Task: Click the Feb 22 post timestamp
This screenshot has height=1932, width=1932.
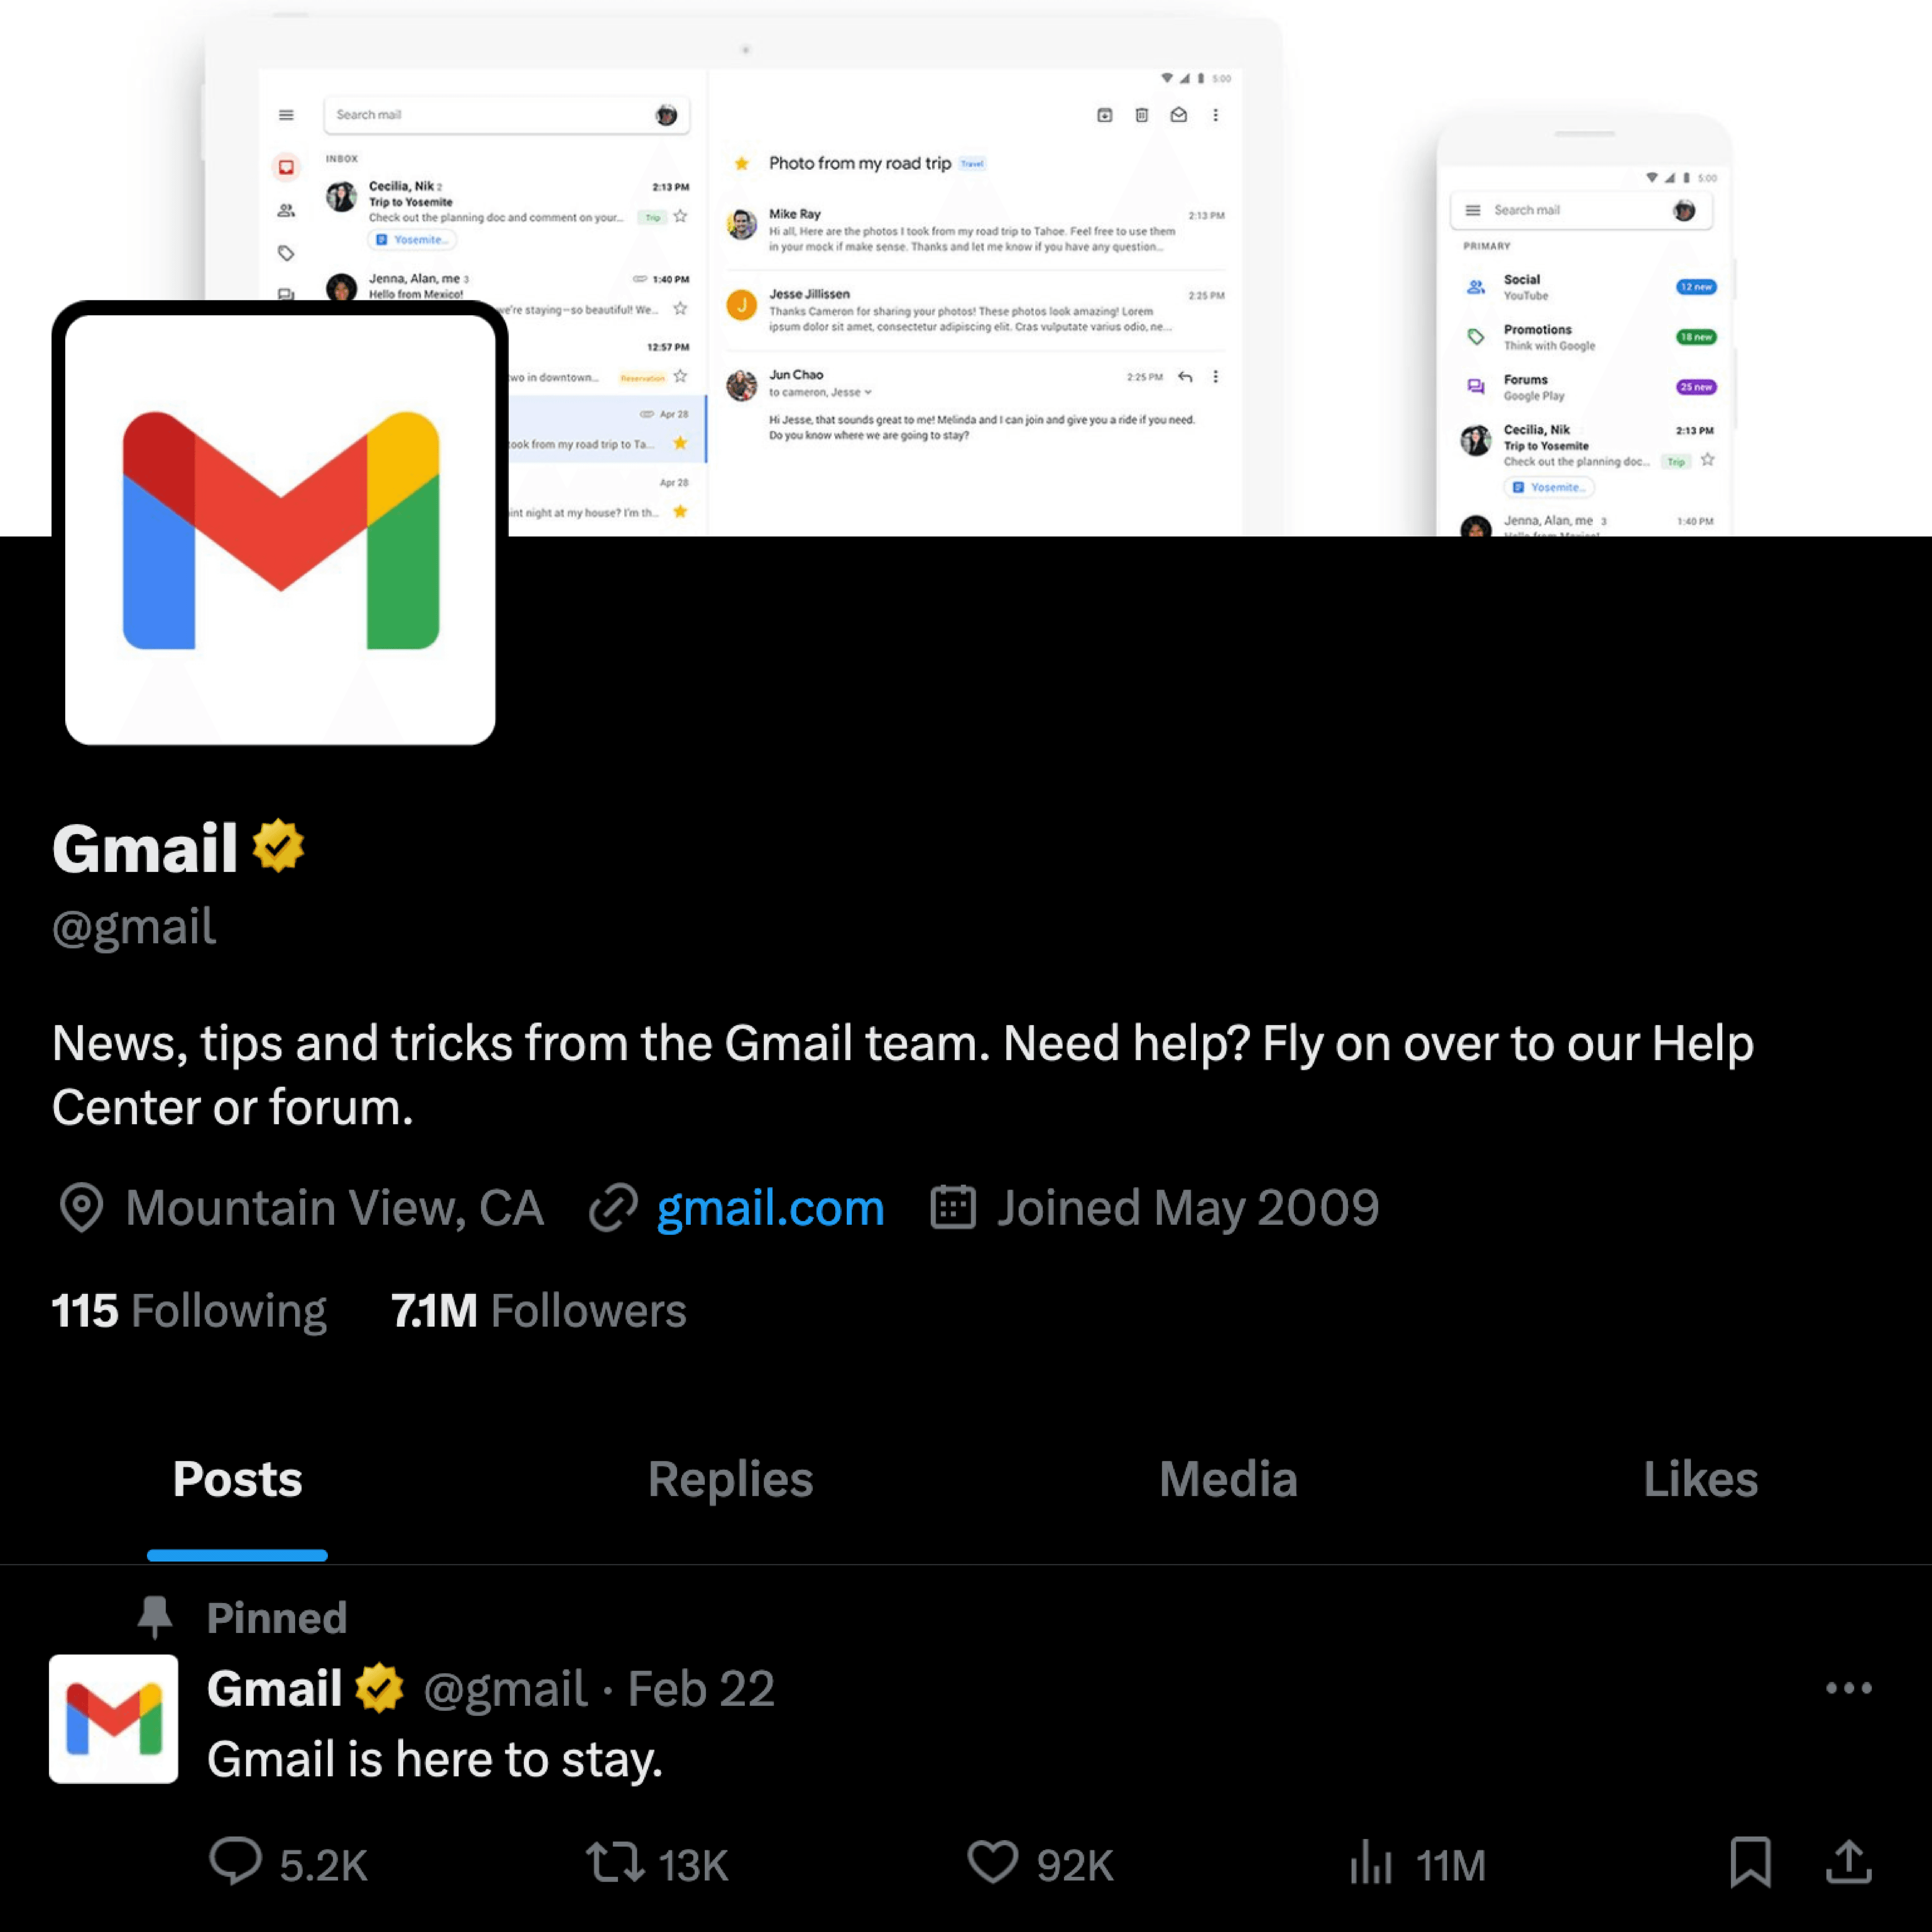Action: [701, 1689]
